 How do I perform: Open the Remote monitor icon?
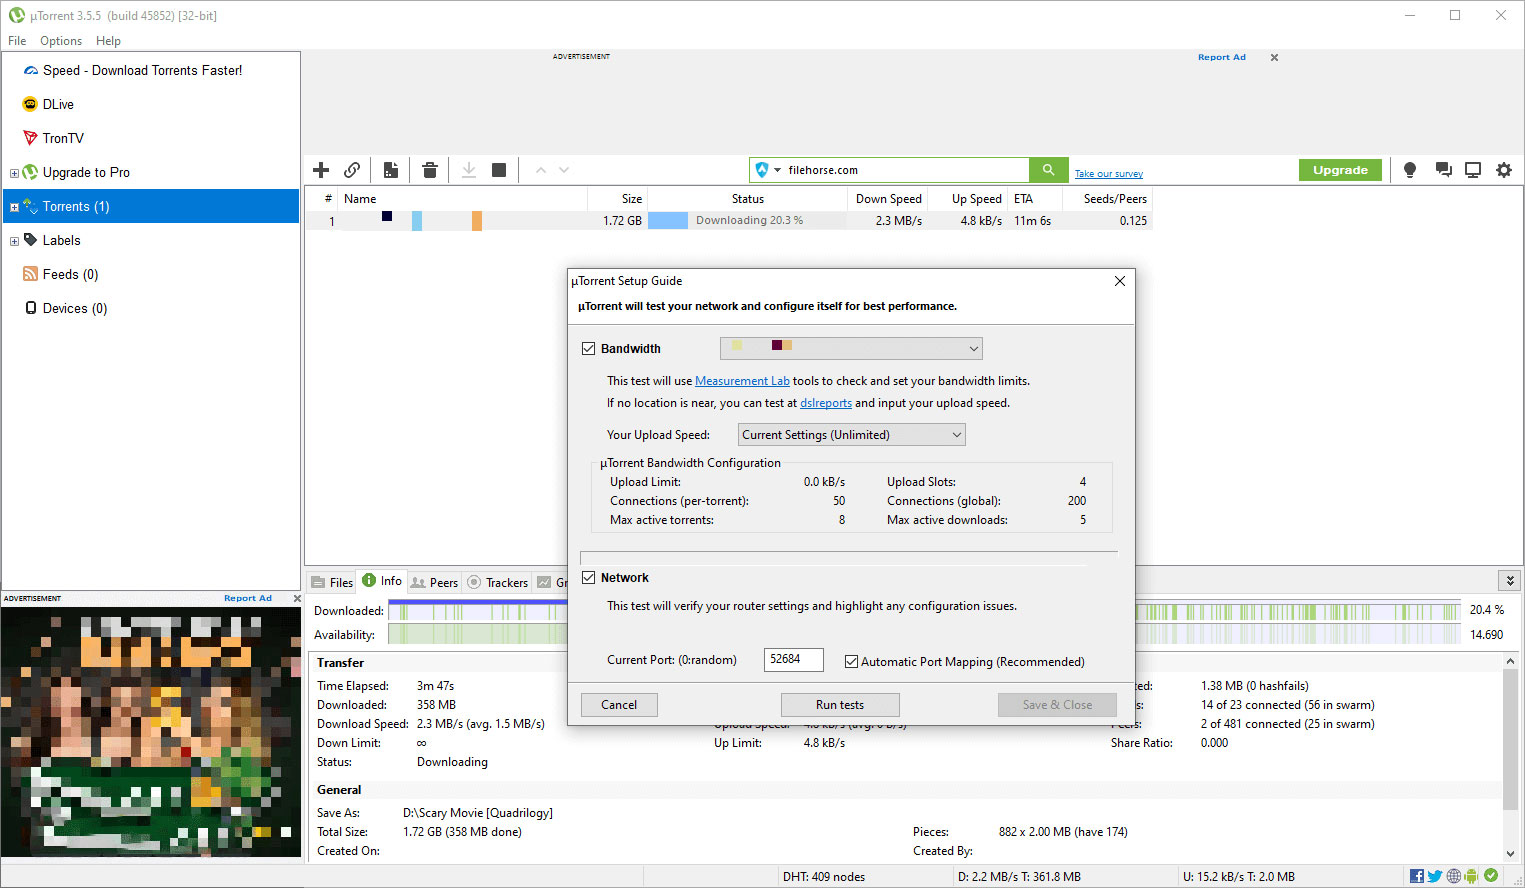click(1473, 170)
